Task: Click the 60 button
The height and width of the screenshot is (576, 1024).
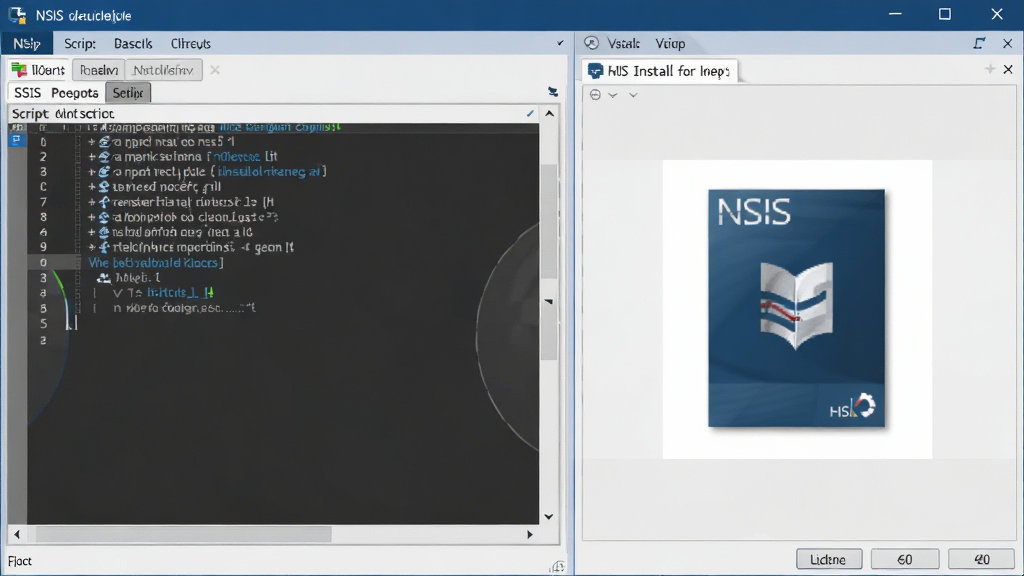Action: (904, 560)
